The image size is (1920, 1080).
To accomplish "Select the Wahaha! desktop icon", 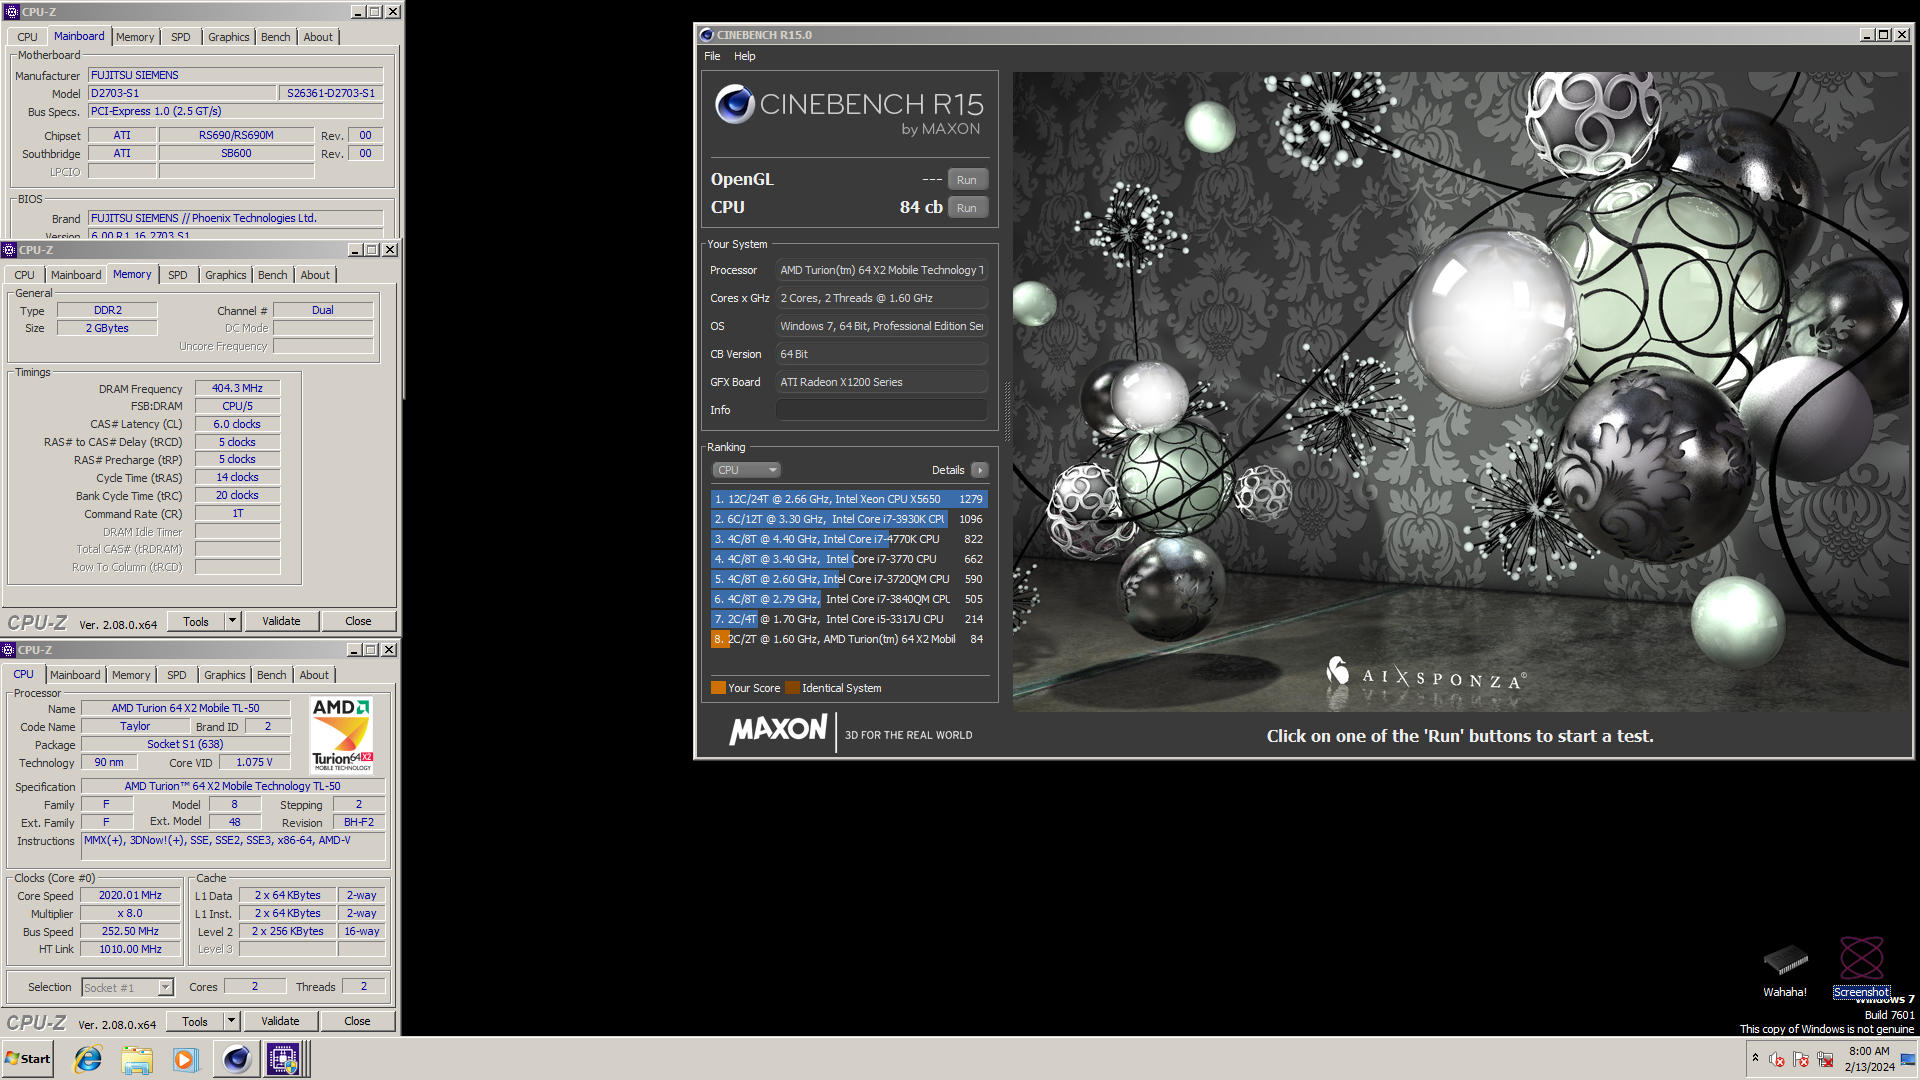I will click(x=1785, y=967).
